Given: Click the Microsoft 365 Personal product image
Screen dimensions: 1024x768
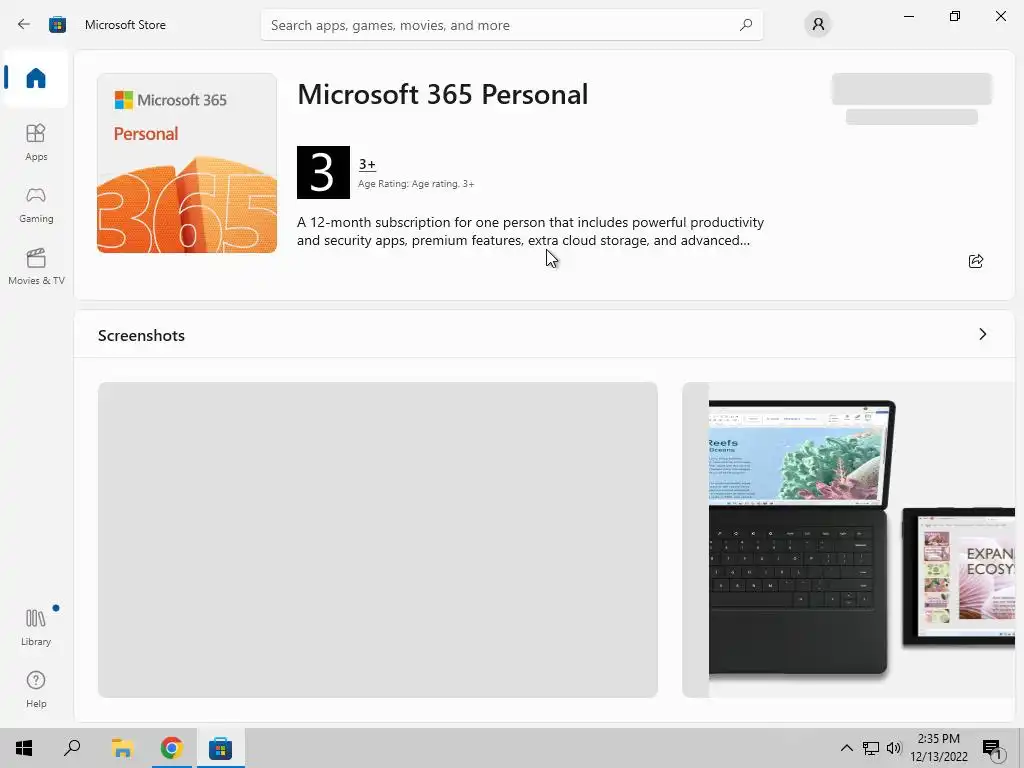Looking at the screenshot, I should 187,163.
